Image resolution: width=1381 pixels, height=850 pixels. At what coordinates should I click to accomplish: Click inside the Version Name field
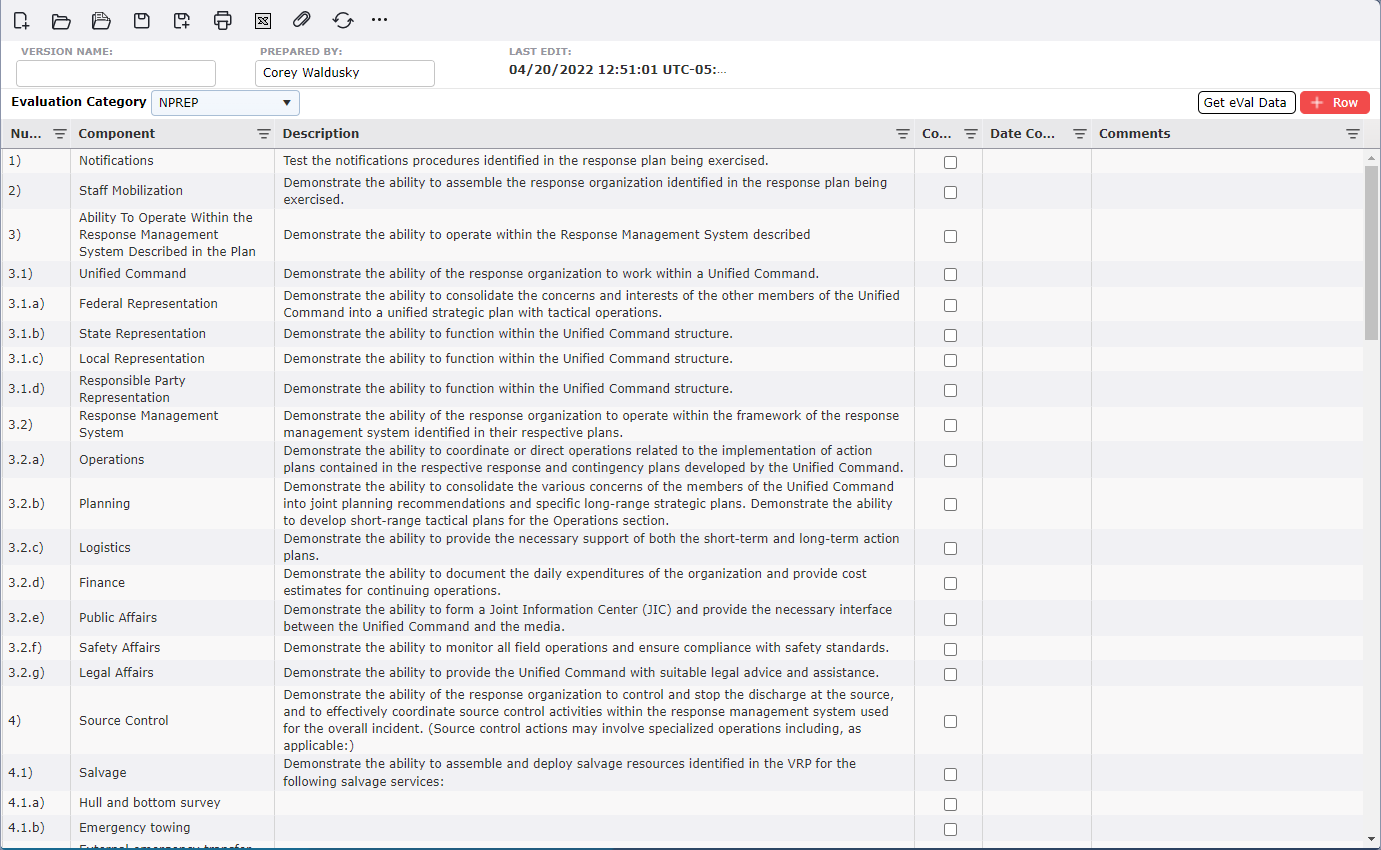coord(115,72)
